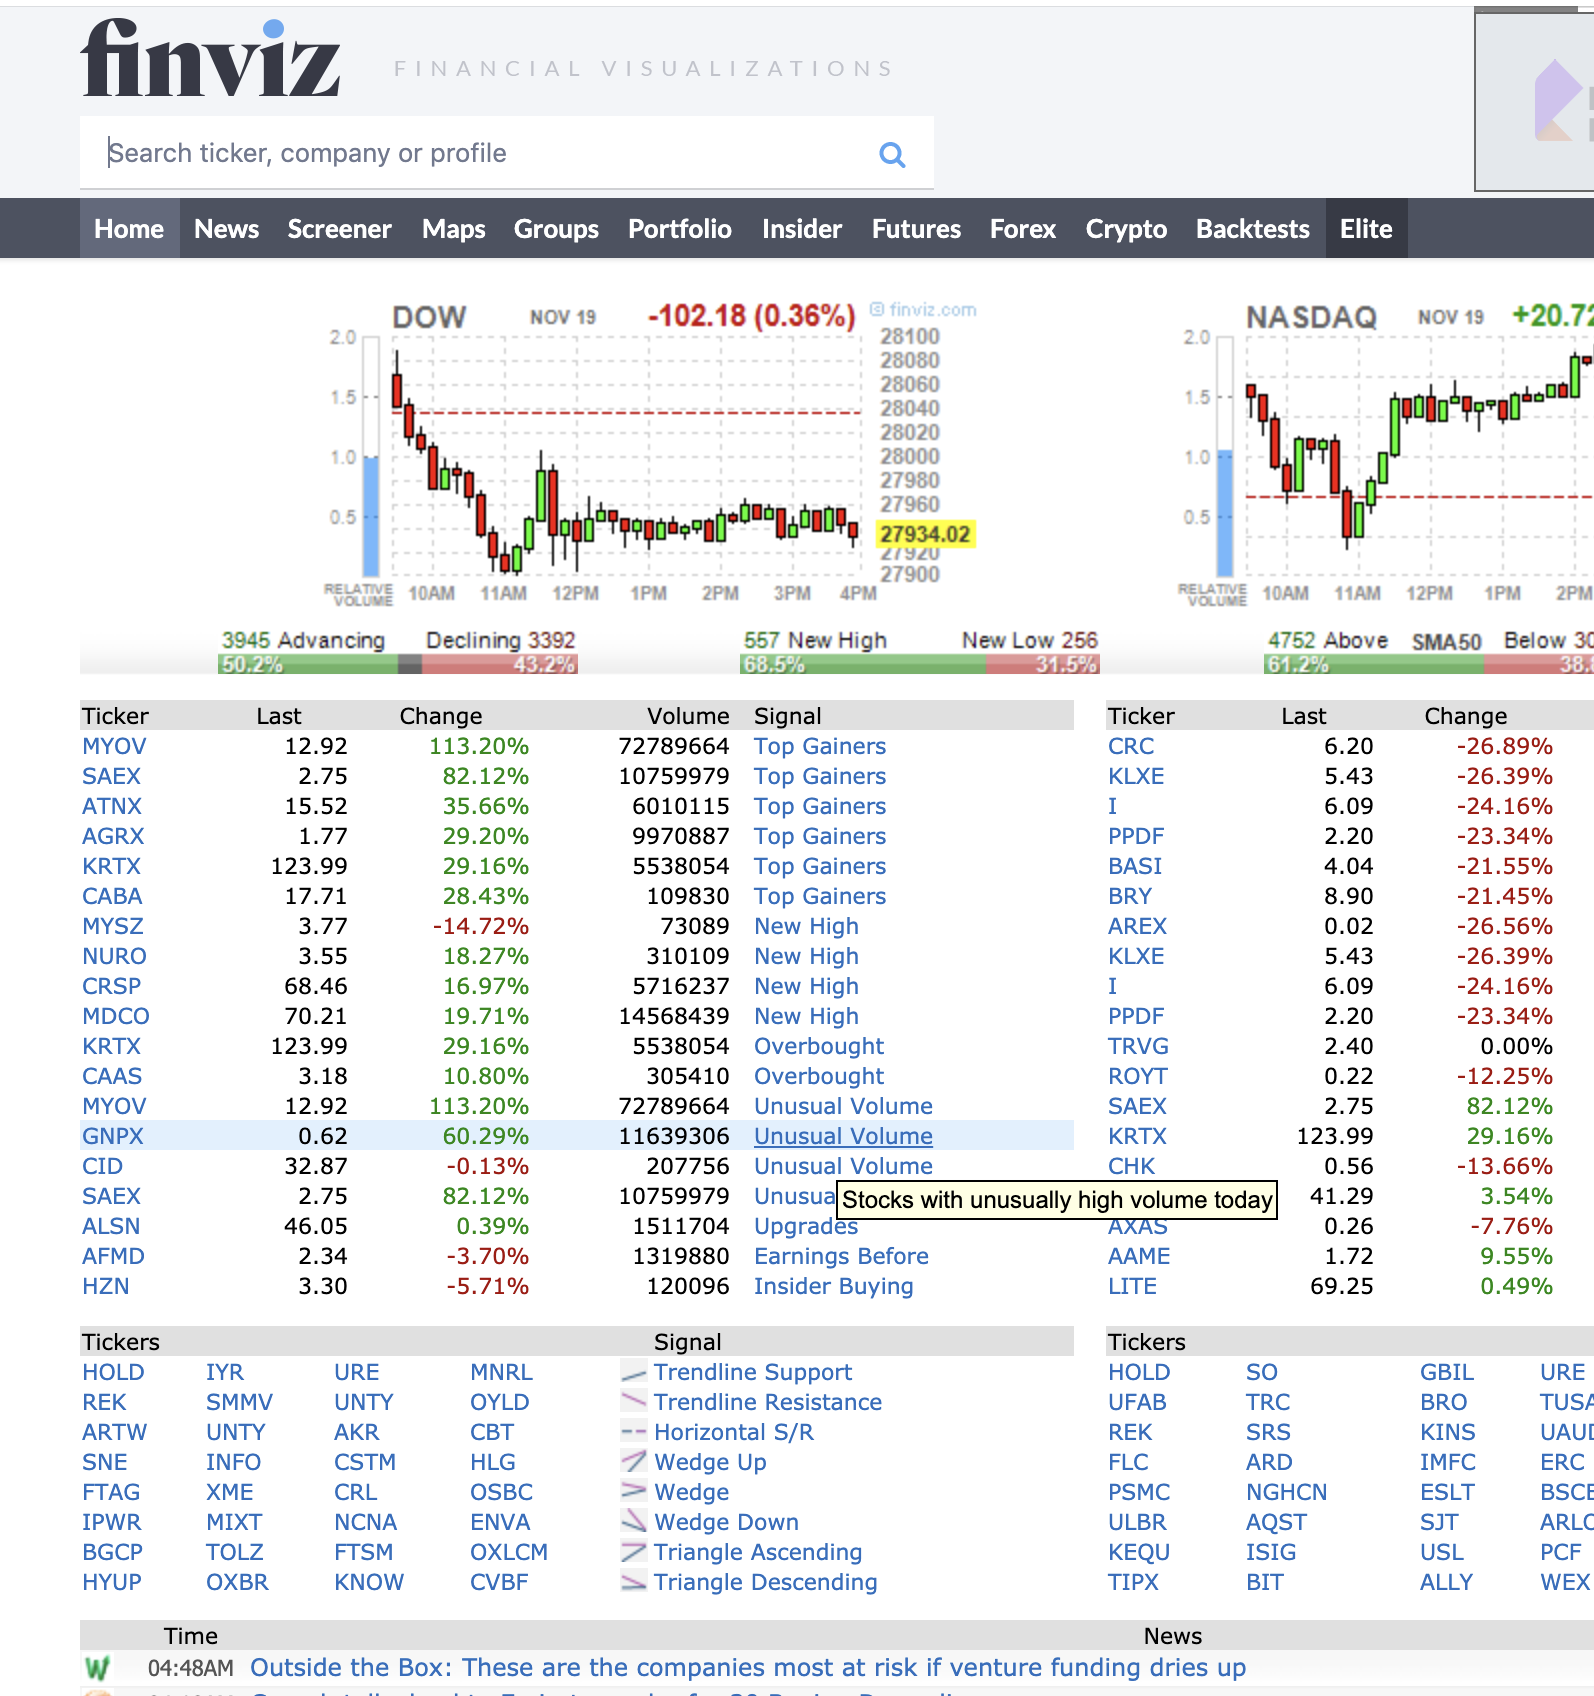Read the Outside the Box news headline
The width and height of the screenshot is (1594, 1696).
click(747, 1668)
